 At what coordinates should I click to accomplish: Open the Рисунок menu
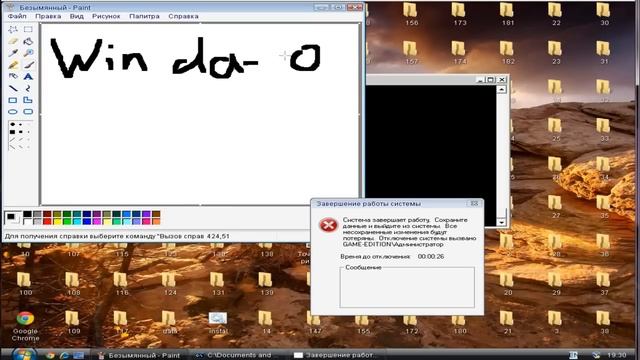pos(106,16)
